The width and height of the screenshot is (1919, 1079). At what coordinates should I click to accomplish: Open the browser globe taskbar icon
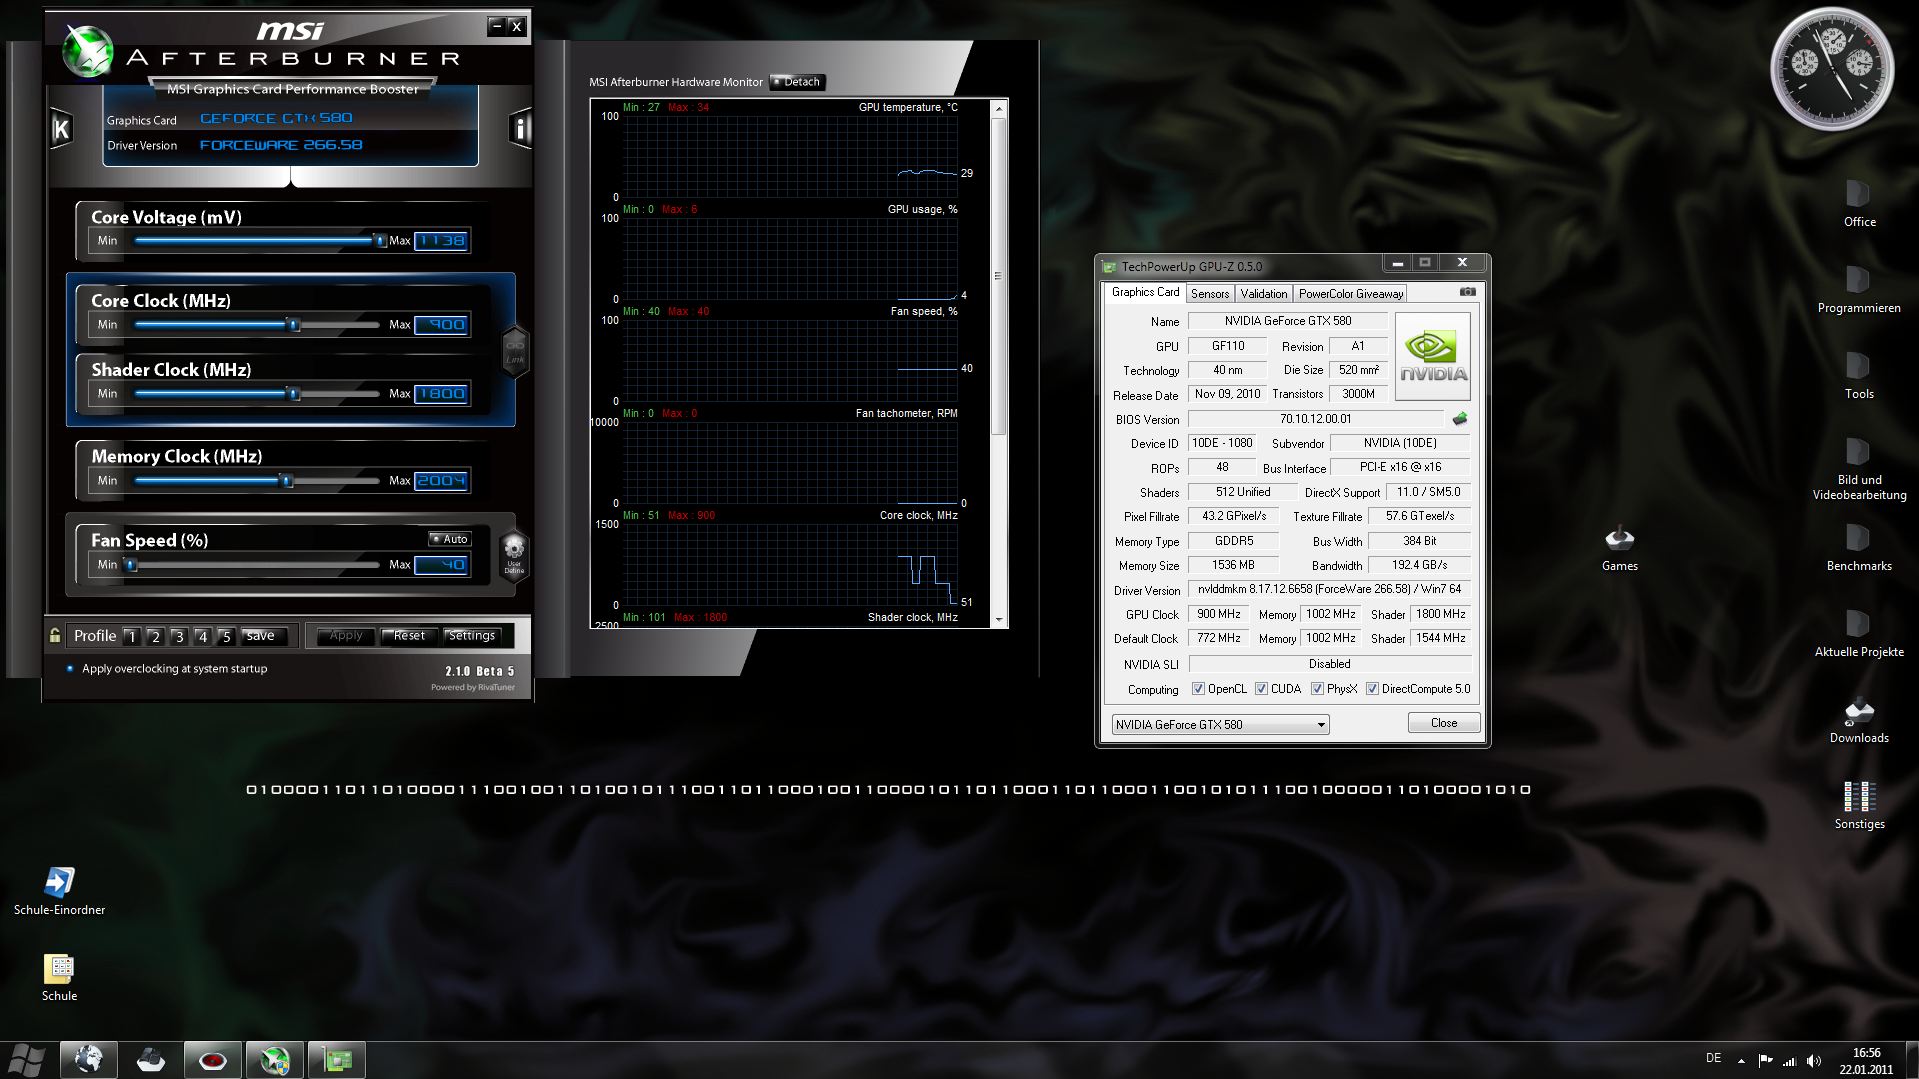89,1059
